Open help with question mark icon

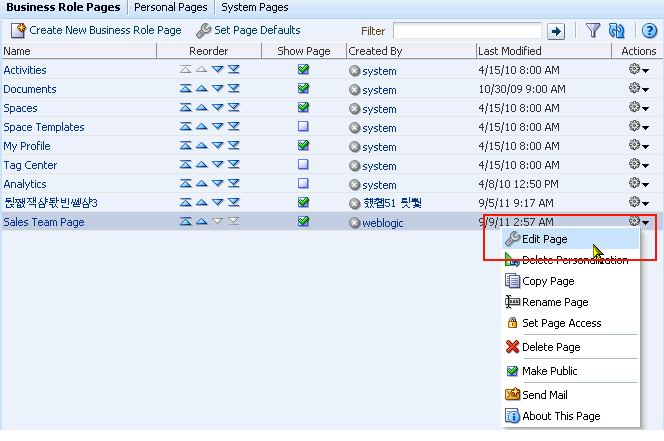pos(648,30)
